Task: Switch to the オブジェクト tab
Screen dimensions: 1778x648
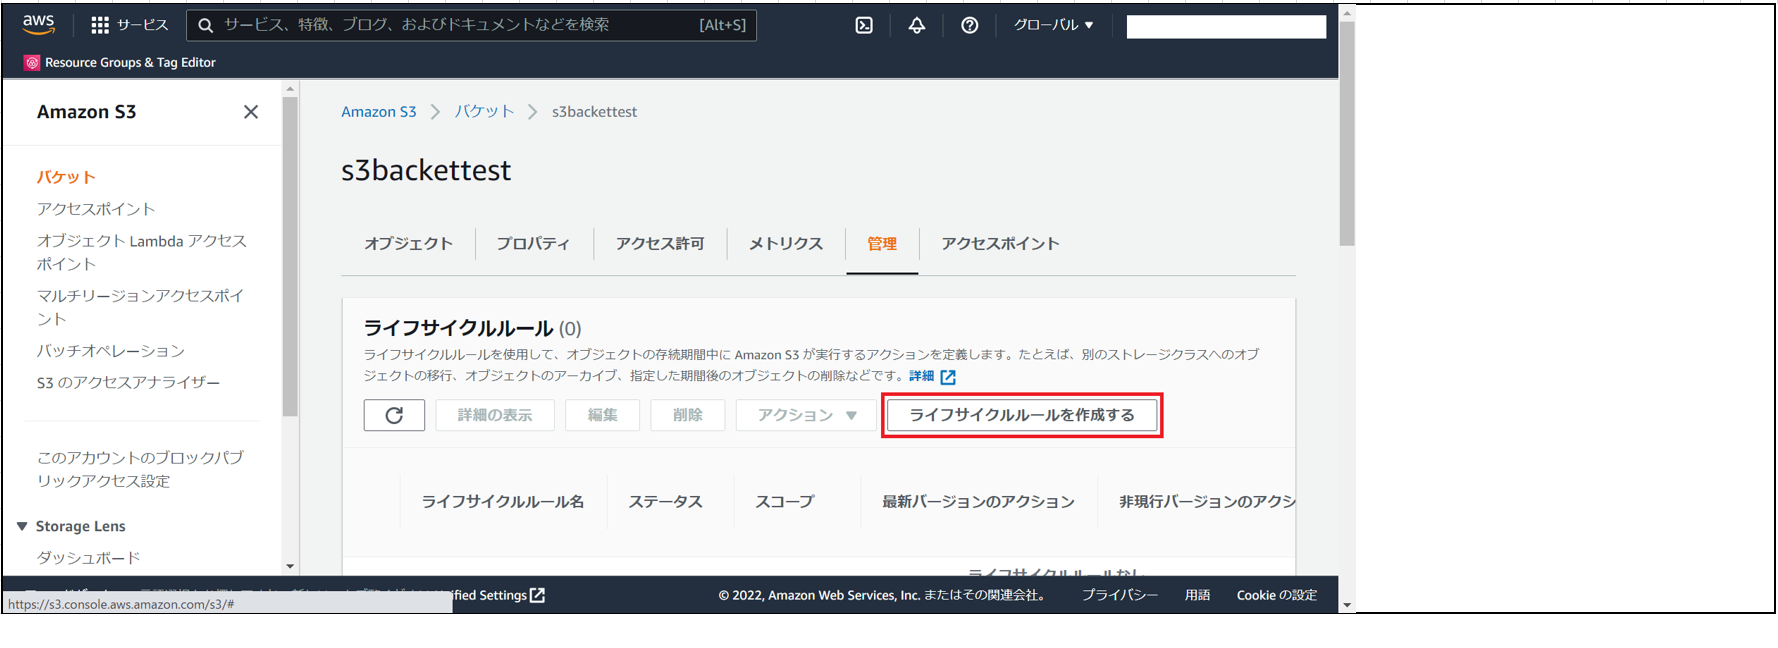Action: coord(408,243)
